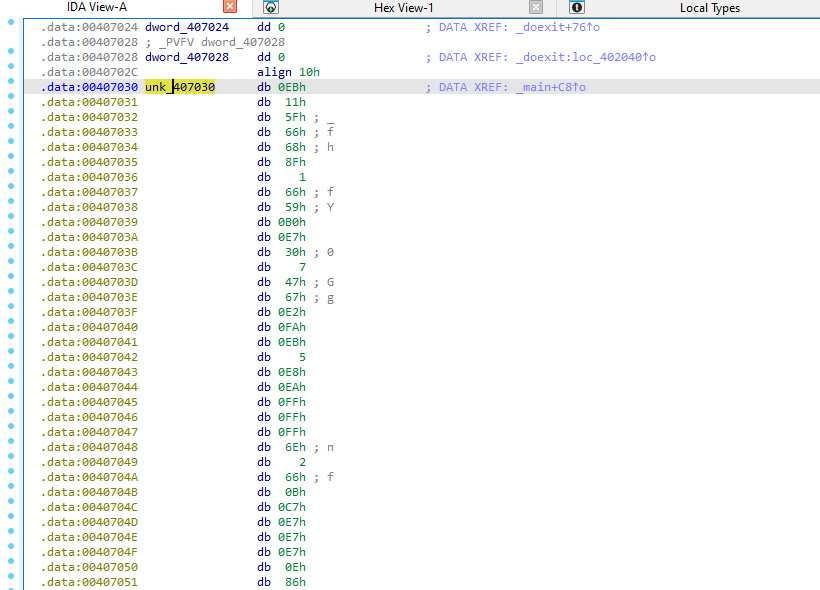Click the 0EBh byte at address 00407030
This screenshot has width=820, height=590.
click(292, 87)
